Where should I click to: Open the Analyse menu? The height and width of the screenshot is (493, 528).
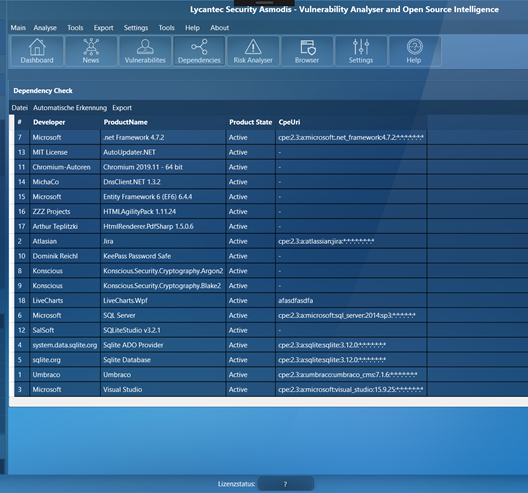[x=45, y=28]
